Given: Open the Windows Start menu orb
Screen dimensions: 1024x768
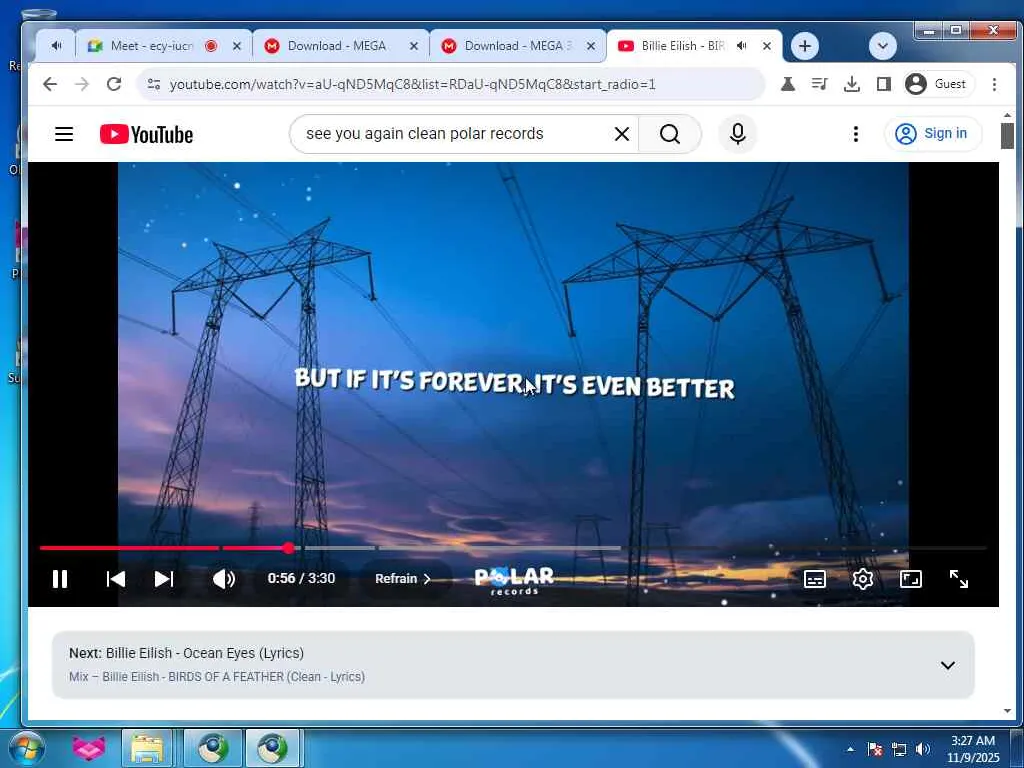Looking at the screenshot, I should [27, 748].
